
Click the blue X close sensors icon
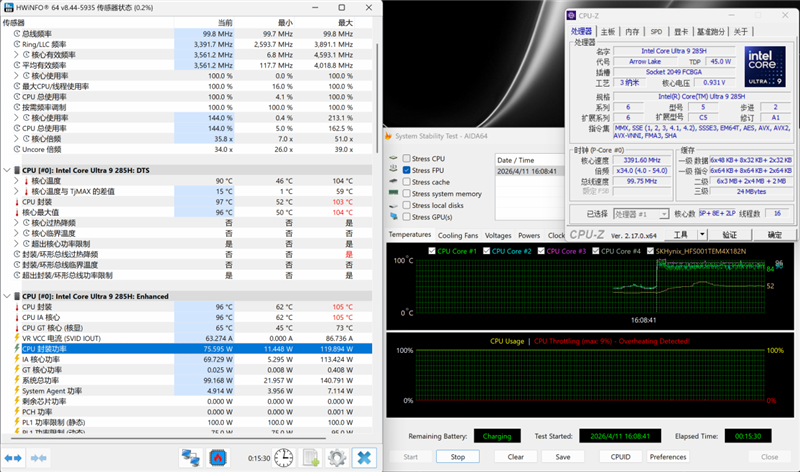tap(364, 458)
